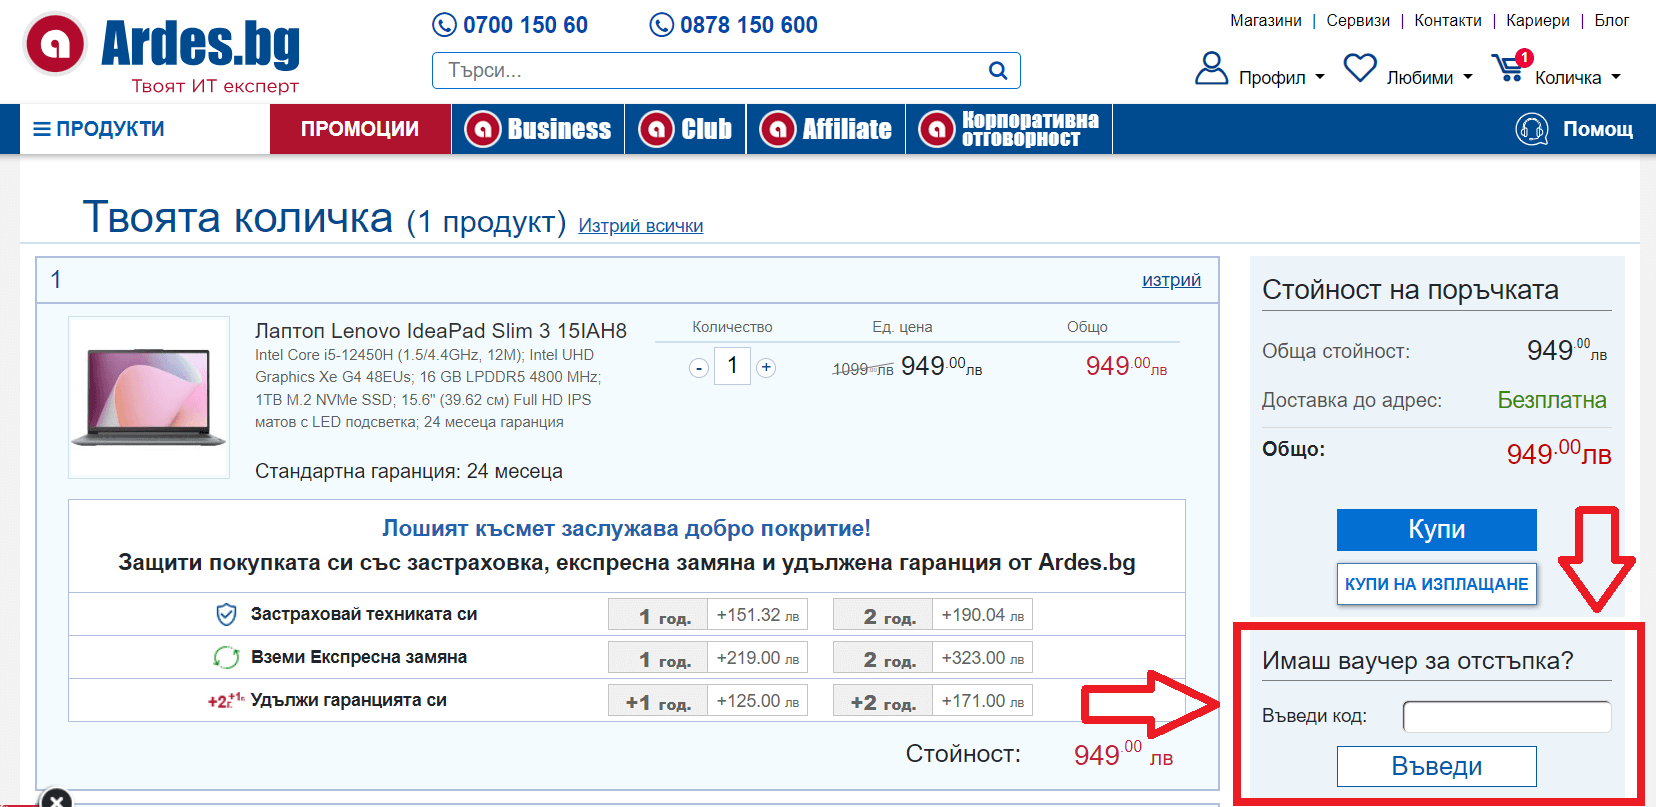This screenshot has height=807, width=1656.
Task: Click the express replacement arrows icon
Action: tap(227, 657)
